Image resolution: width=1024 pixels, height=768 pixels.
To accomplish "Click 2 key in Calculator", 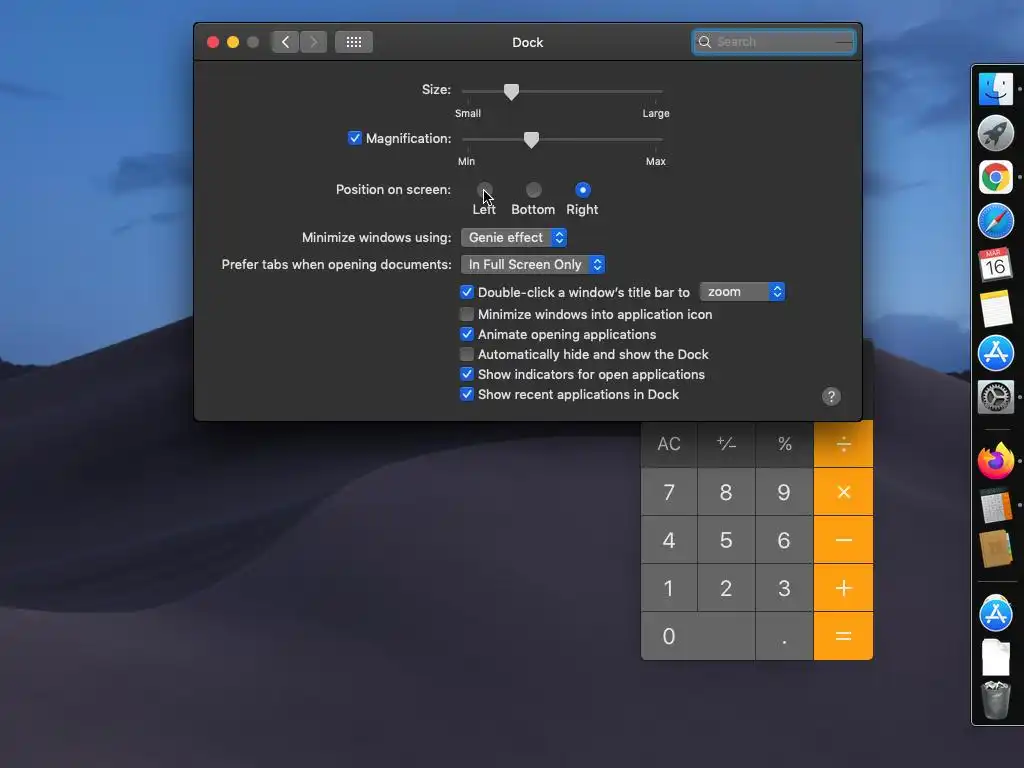I will coord(726,588).
